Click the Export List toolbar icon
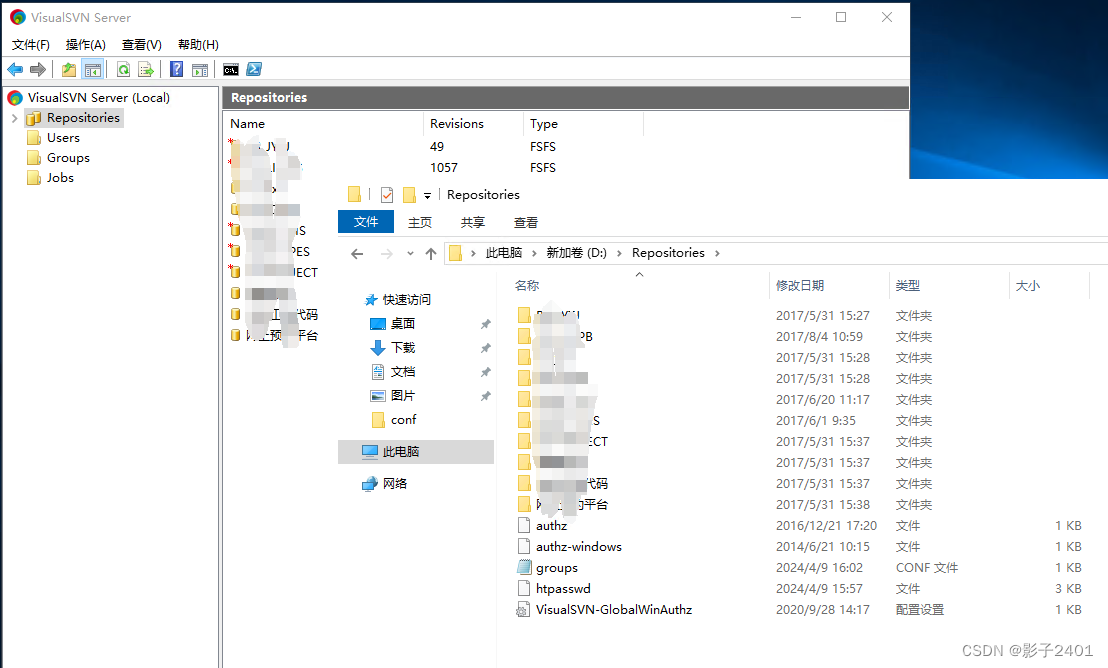The image size is (1108, 668). point(146,69)
